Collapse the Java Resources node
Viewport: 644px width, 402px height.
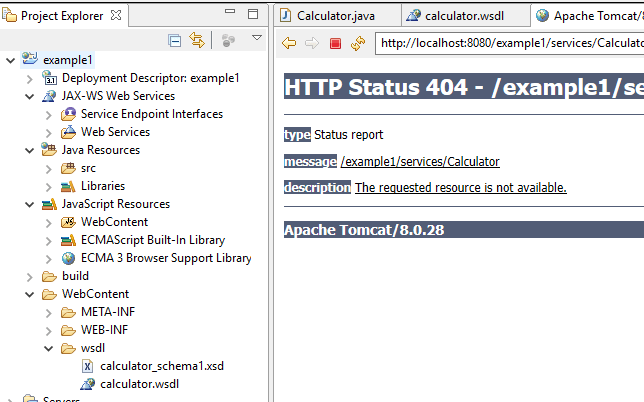point(30,151)
